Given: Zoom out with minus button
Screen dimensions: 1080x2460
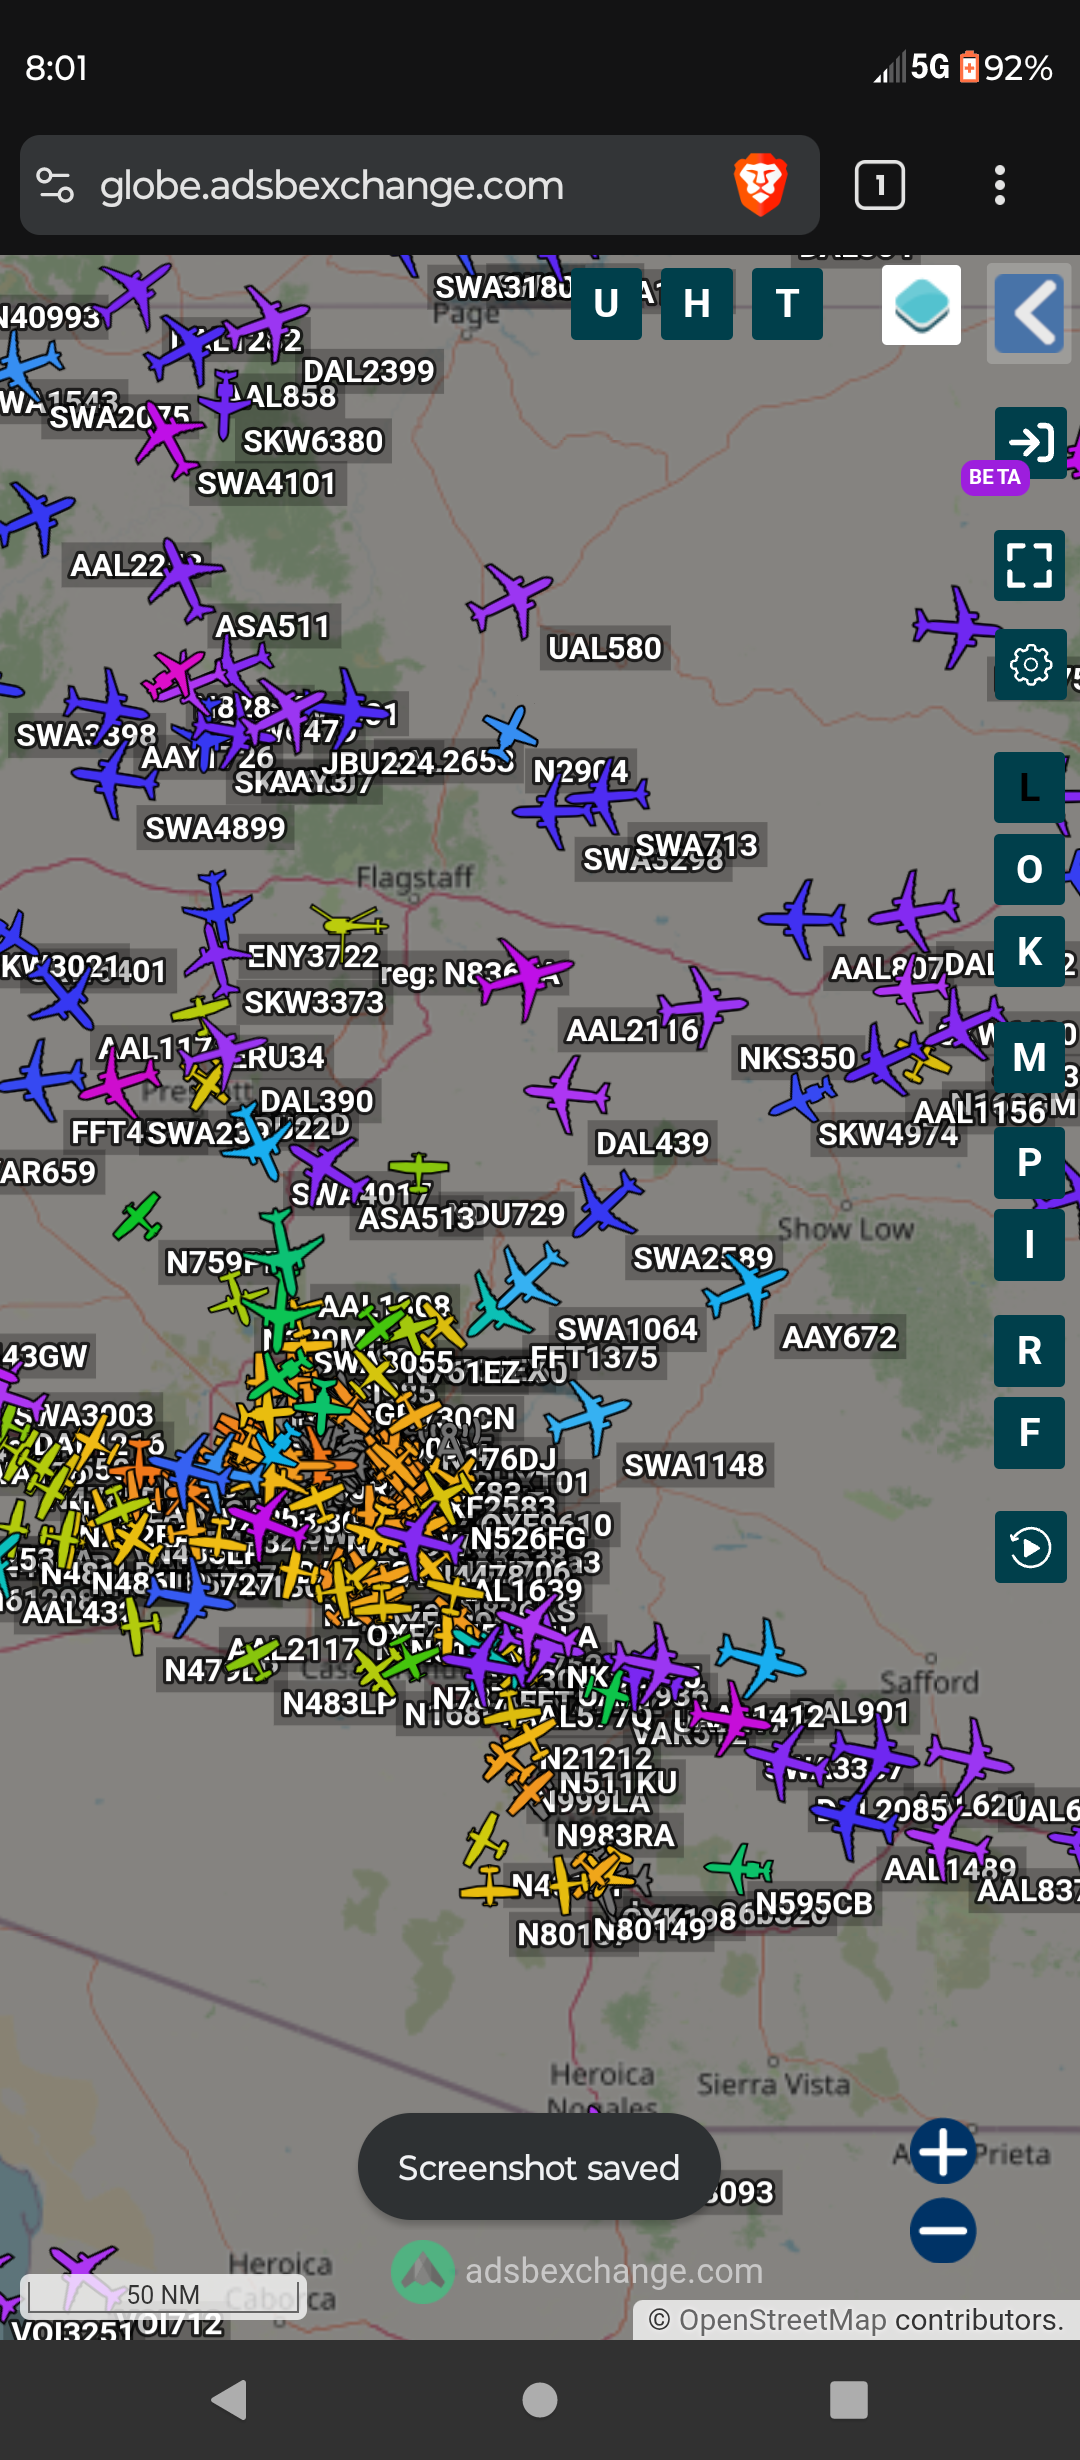Looking at the screenshot, I should pos(943,2230).
